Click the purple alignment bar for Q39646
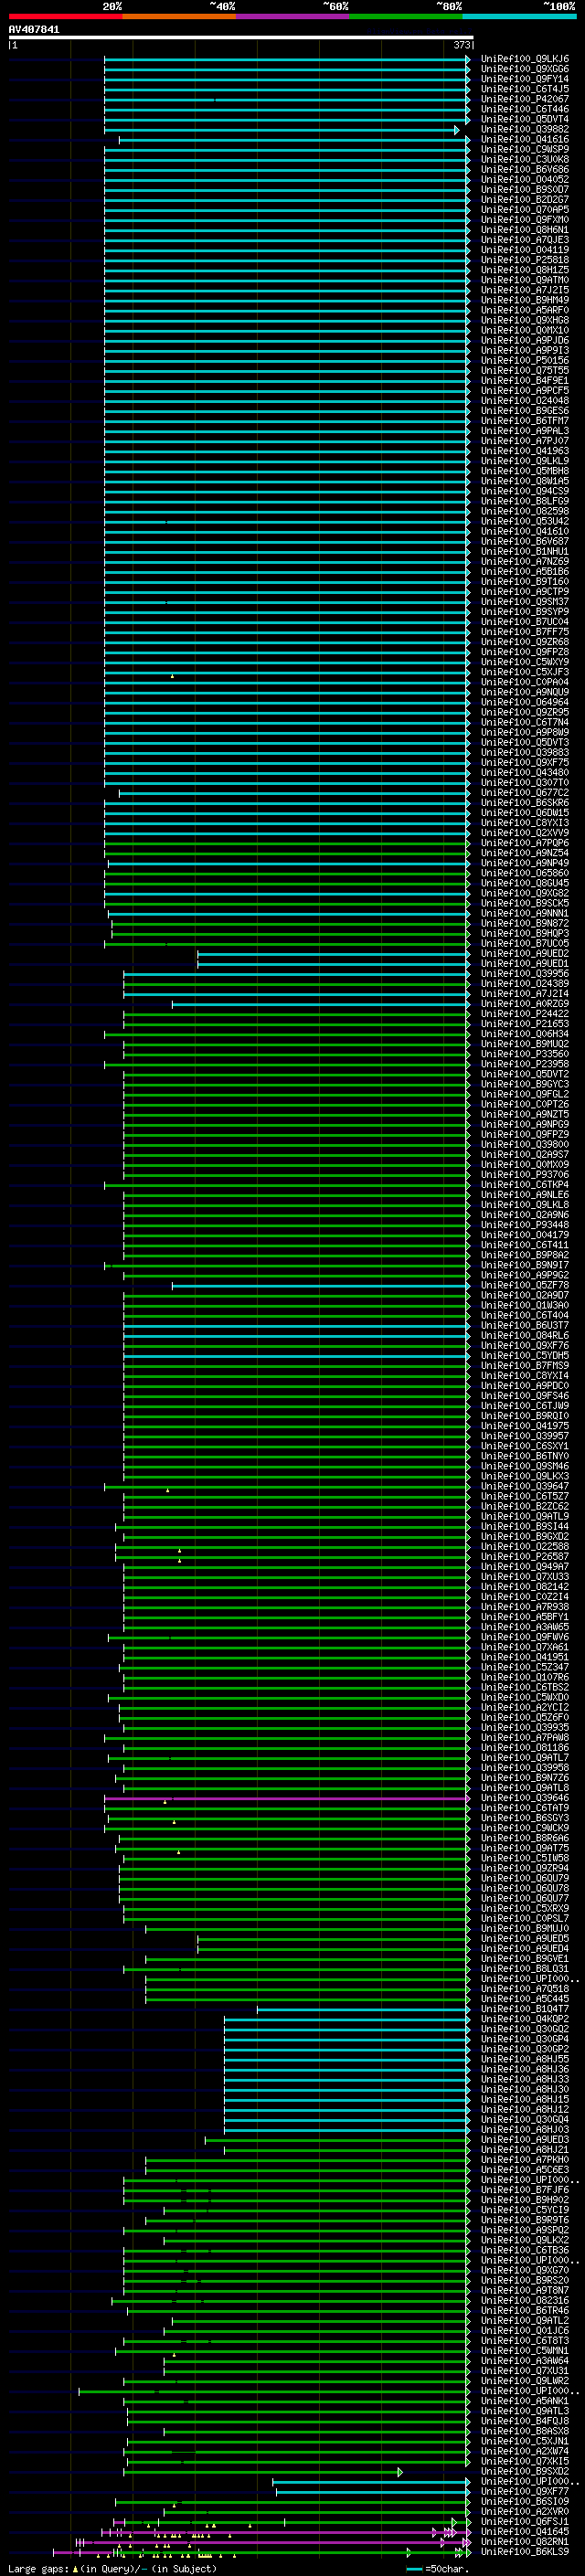The height and width of the screenshot is (2576, 585). (286, 1798)
